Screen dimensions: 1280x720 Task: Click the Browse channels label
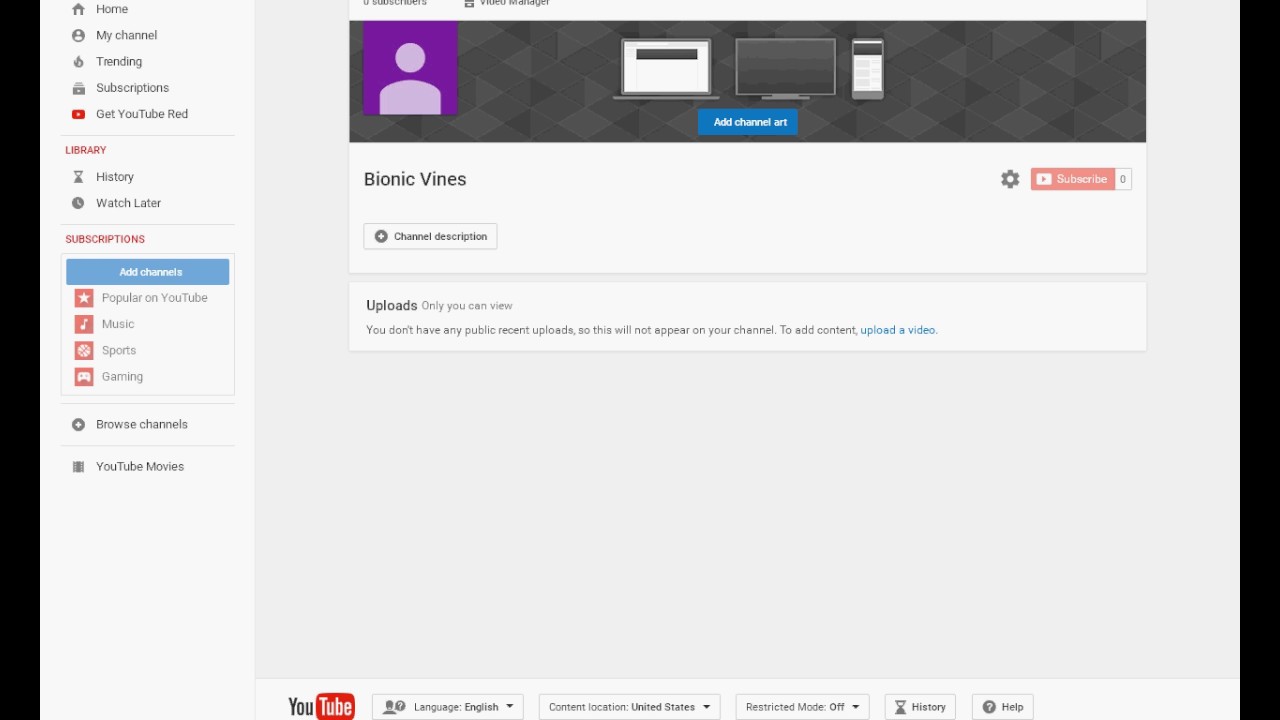pos(142,424)
